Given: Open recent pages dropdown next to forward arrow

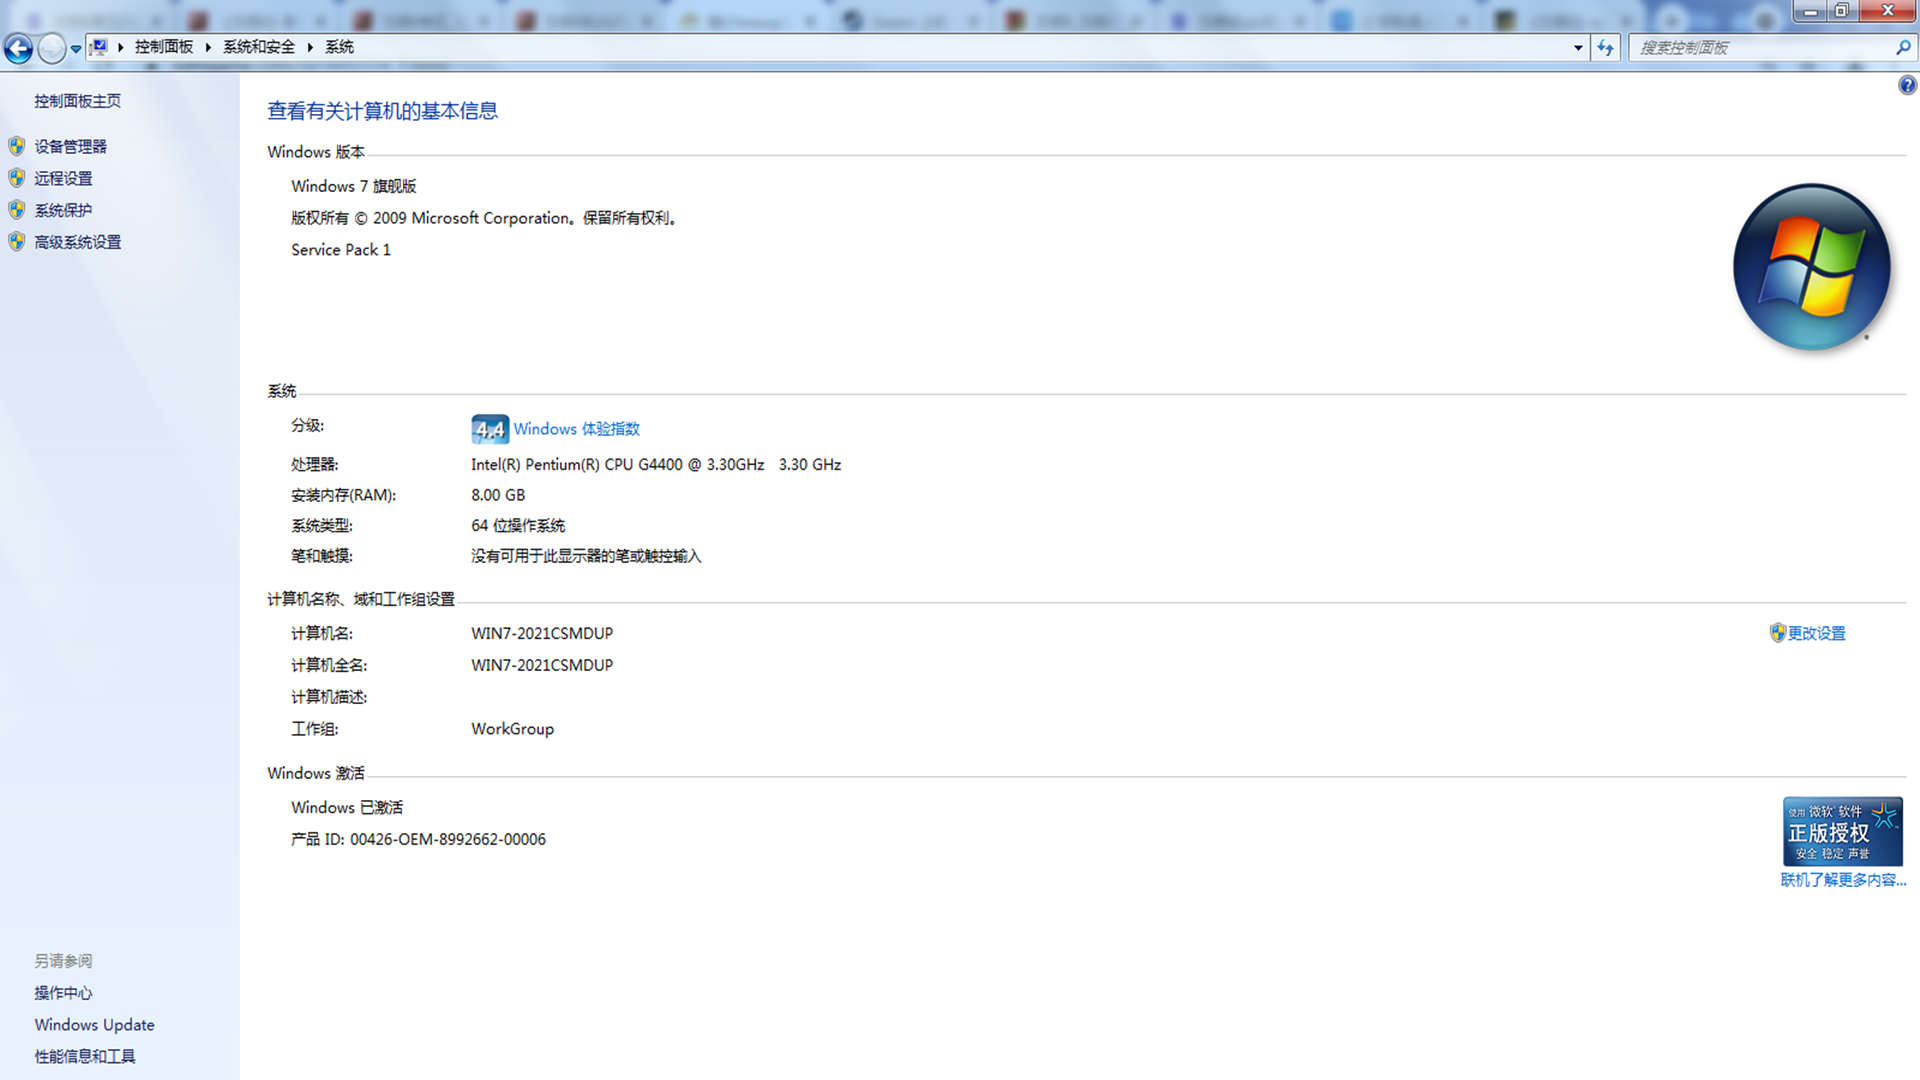Looking at the screenshot, I should [x=76, y=48].
